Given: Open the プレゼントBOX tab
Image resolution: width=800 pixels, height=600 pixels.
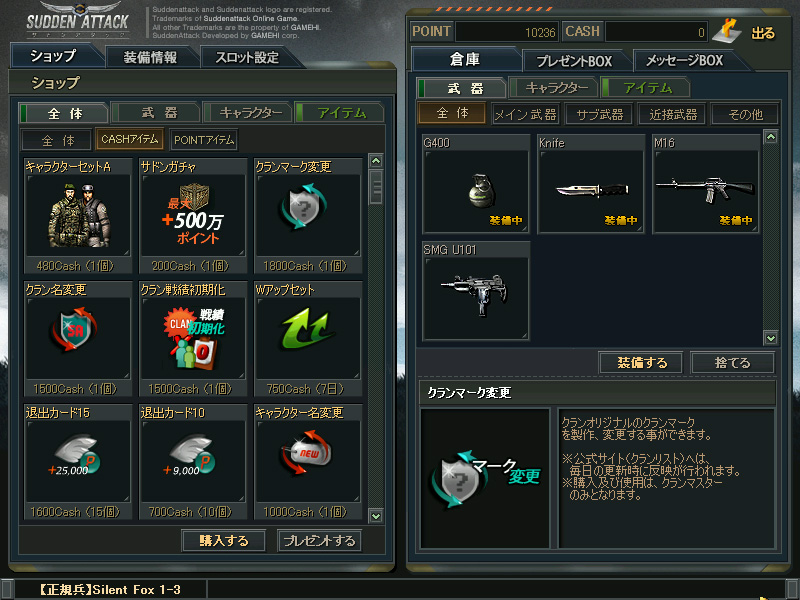Looking at the screenshot, I should [x=574, y=61].
